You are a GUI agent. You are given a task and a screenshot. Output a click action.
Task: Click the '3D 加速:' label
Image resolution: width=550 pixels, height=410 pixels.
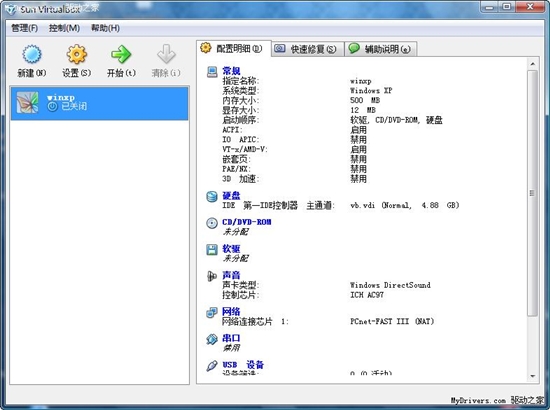click(241, 179)
